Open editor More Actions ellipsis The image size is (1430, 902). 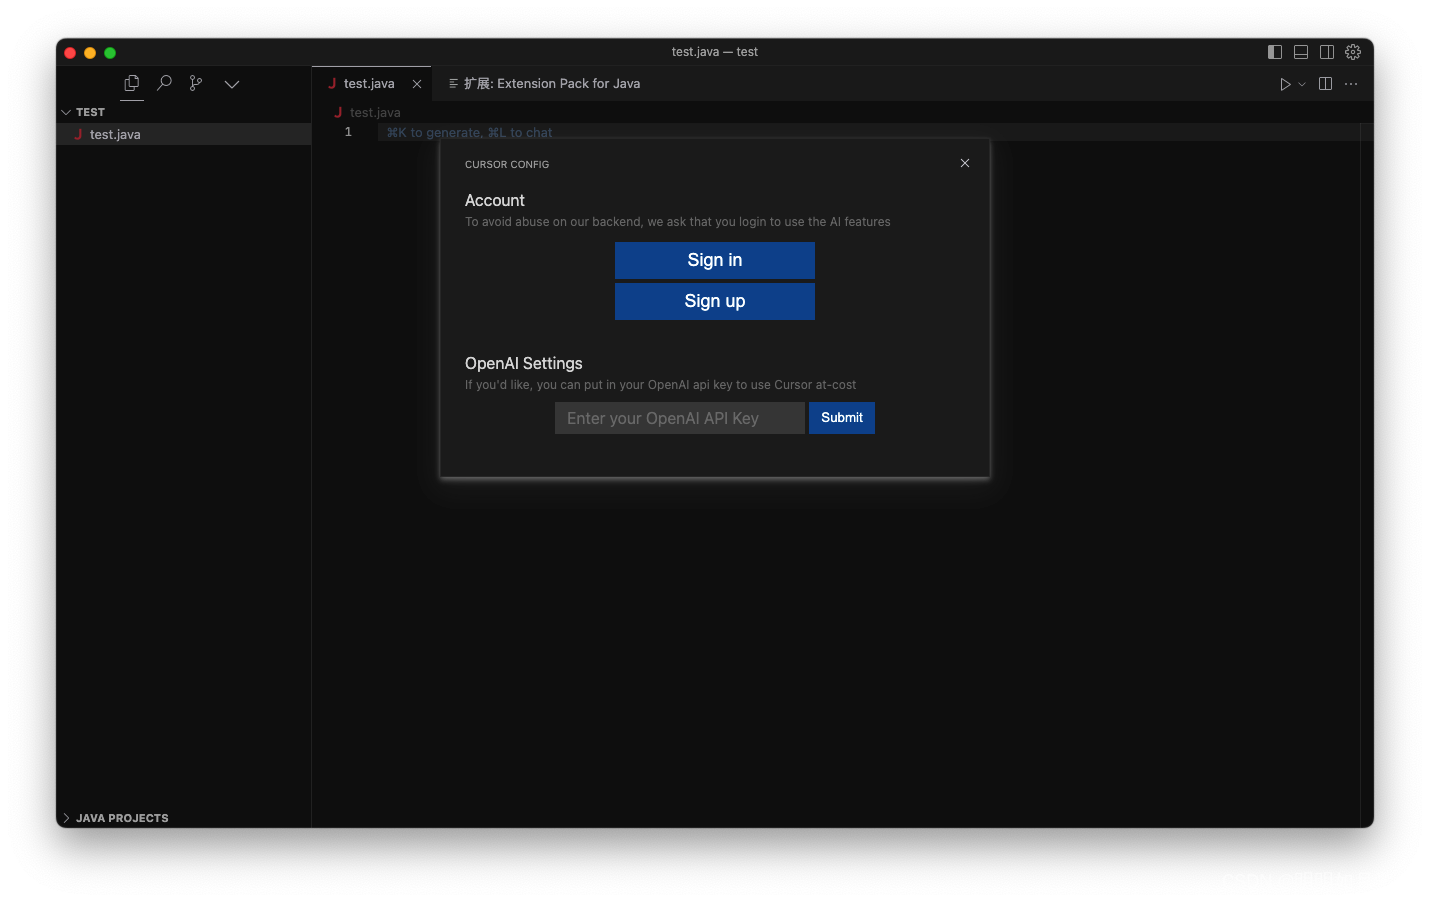tap(1351, 84)
